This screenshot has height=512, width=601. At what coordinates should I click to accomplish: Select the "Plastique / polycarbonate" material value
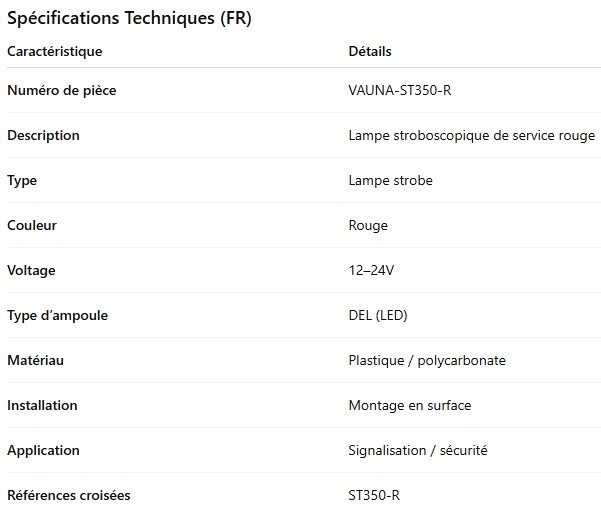427,361
